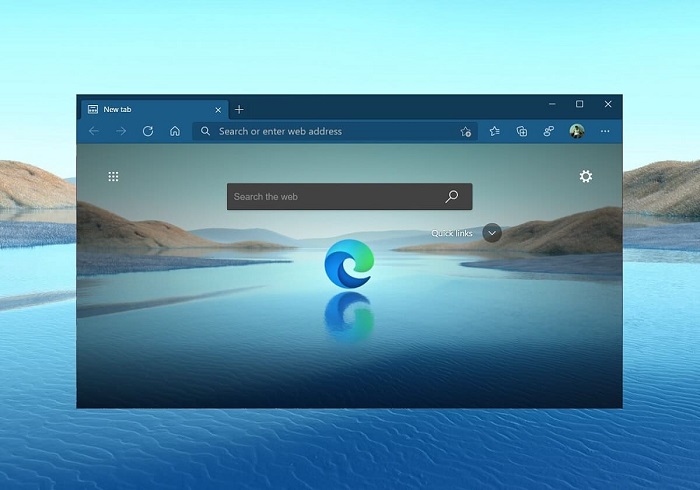Click the magnifier icon in address bar
The width and height of the screenshot is (700, 490).
tap(205, 131)
